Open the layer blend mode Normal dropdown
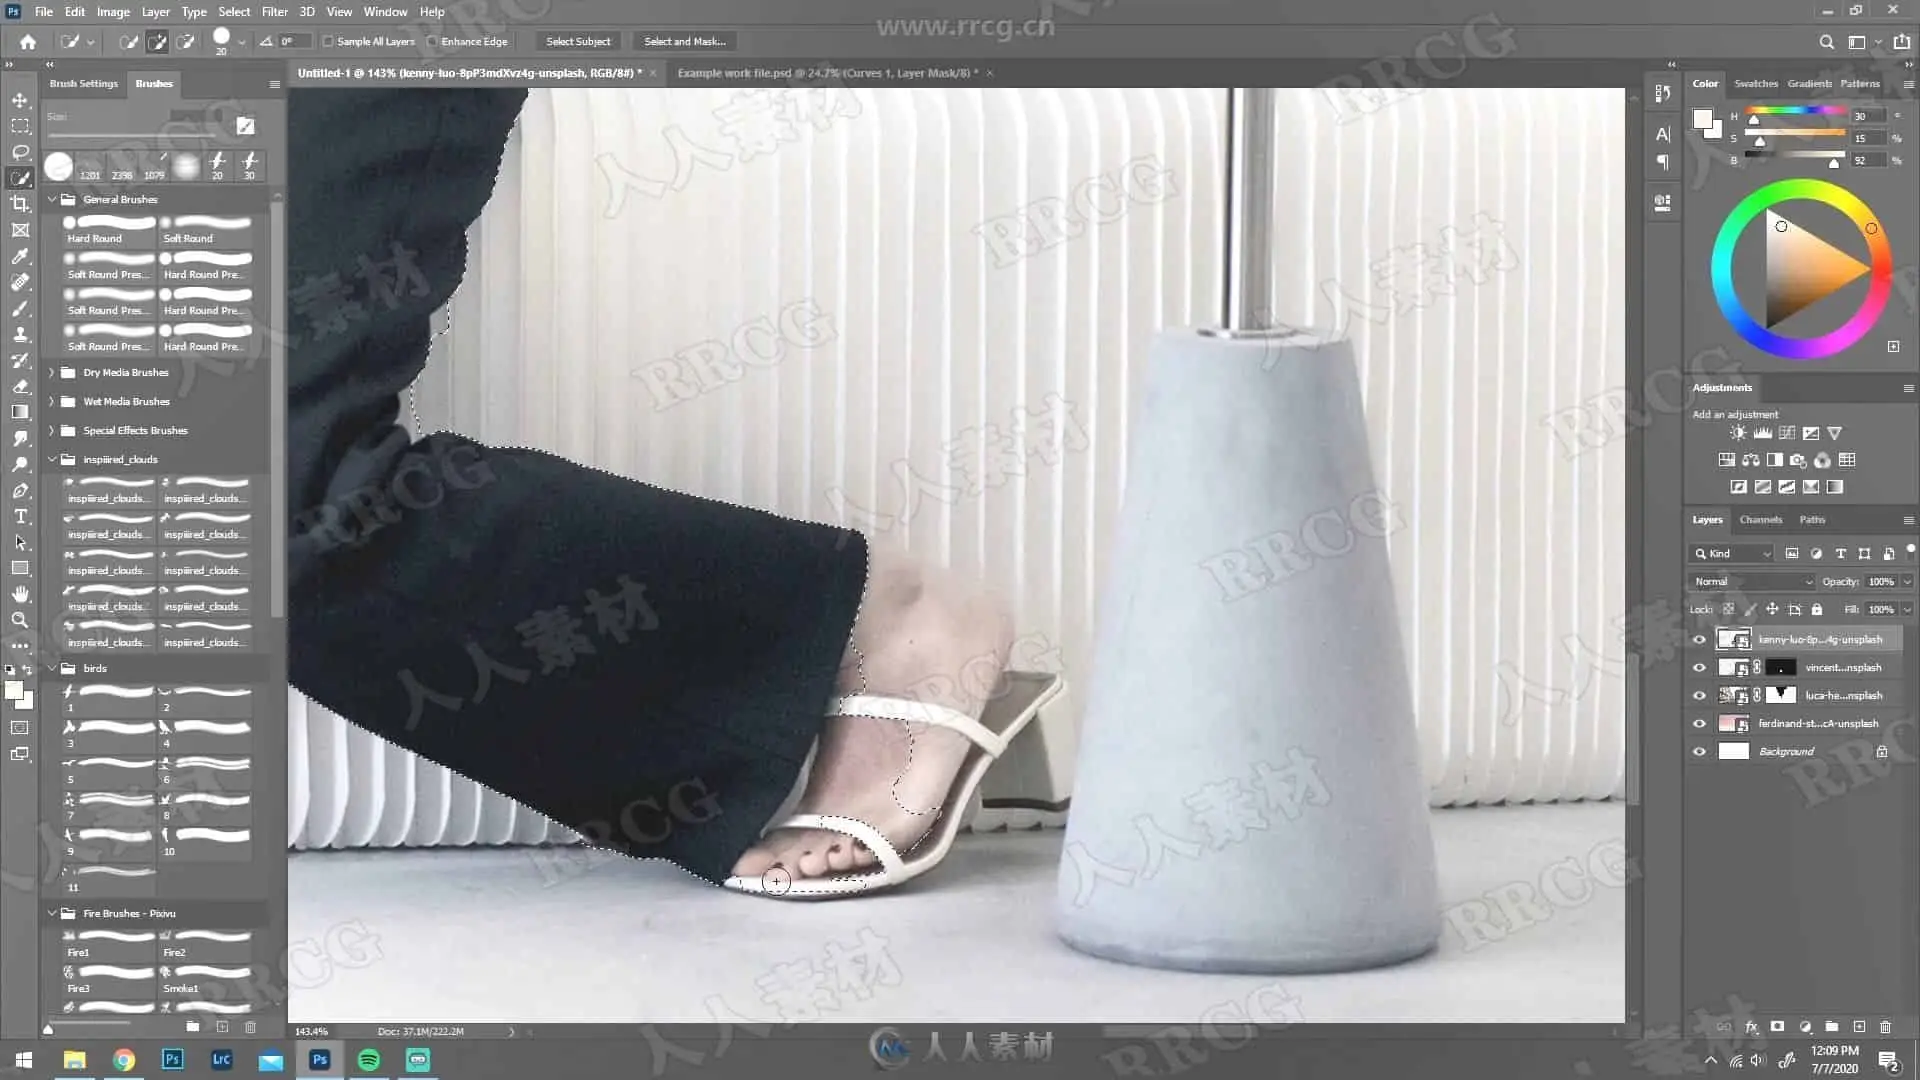The width and height of the screenshot is (1920, 1080). (x=1752, y=581)
